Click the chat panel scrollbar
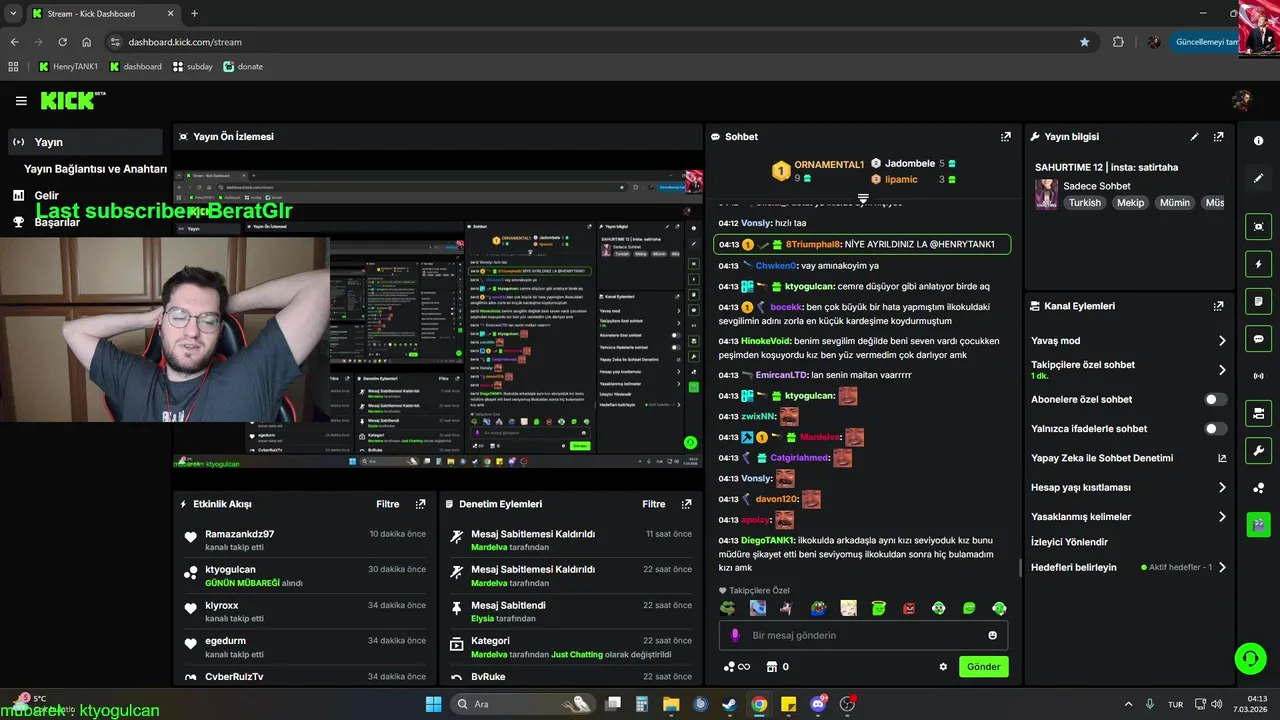The height and width of the screenshot is (720, 1280). click(x=1020, y=568)
